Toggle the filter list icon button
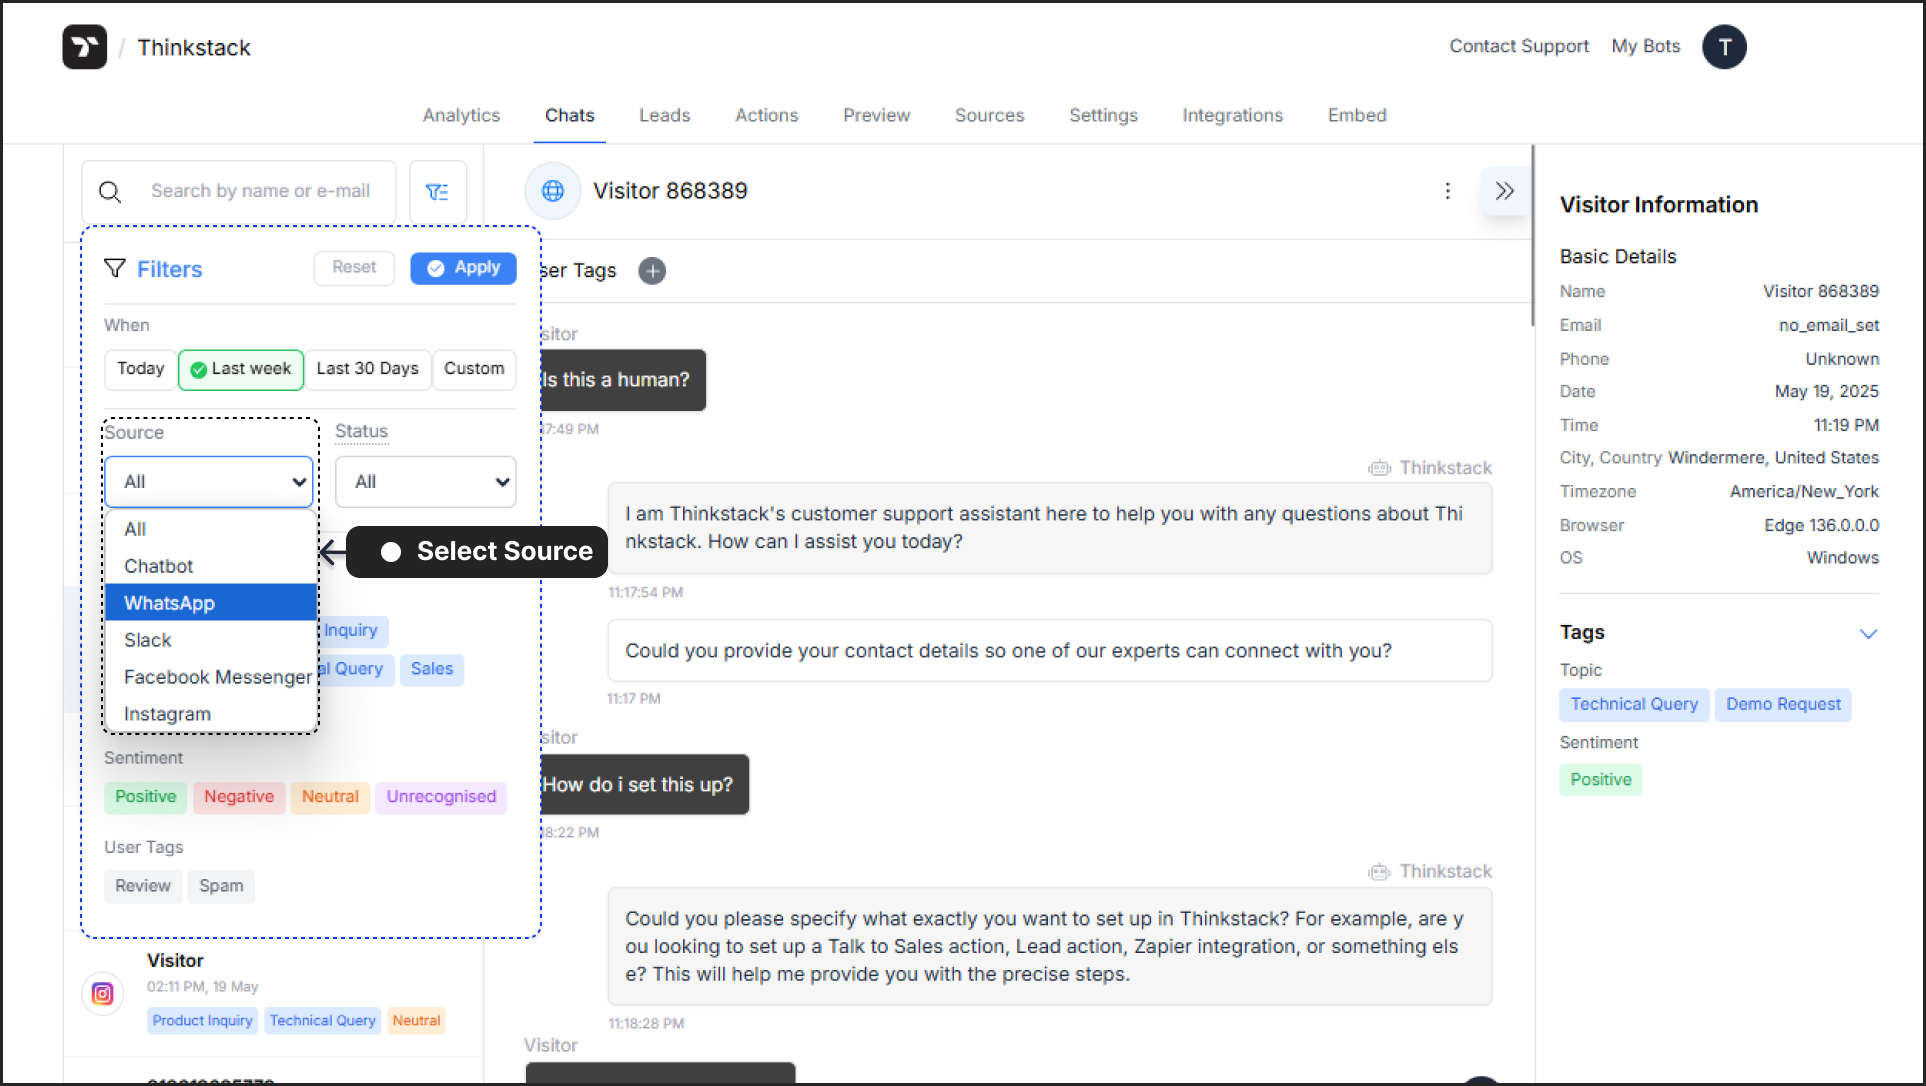 click(437, 192)
